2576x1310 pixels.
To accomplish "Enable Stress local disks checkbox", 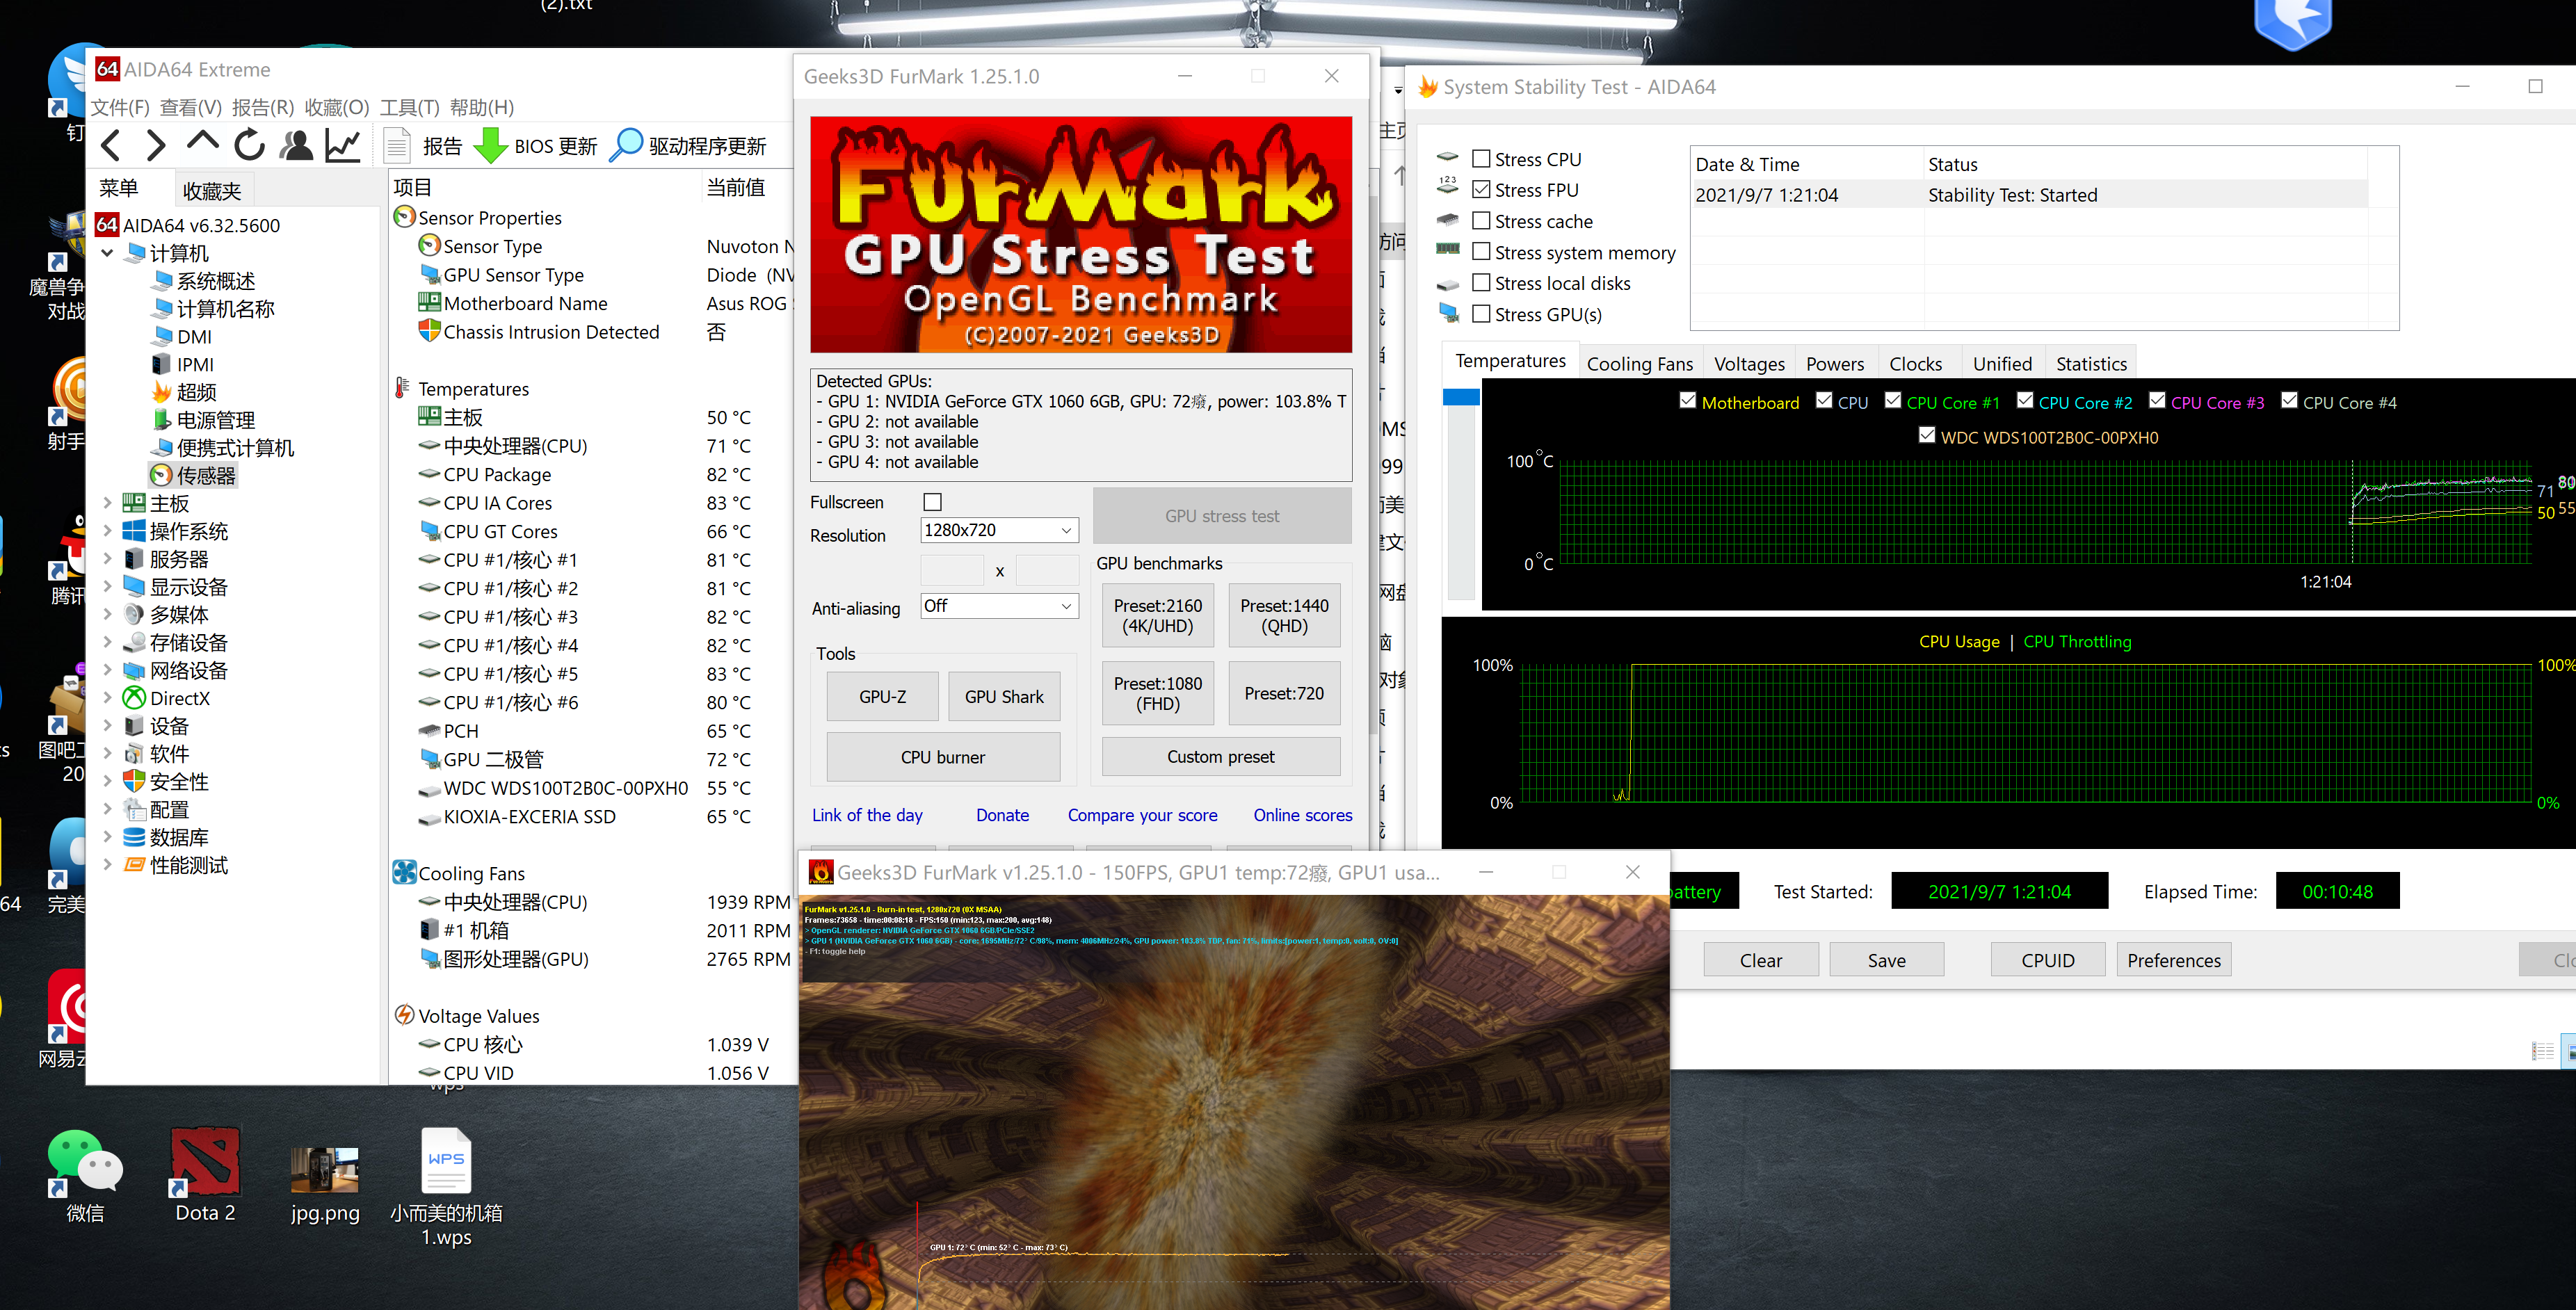I will [1481, 283].
